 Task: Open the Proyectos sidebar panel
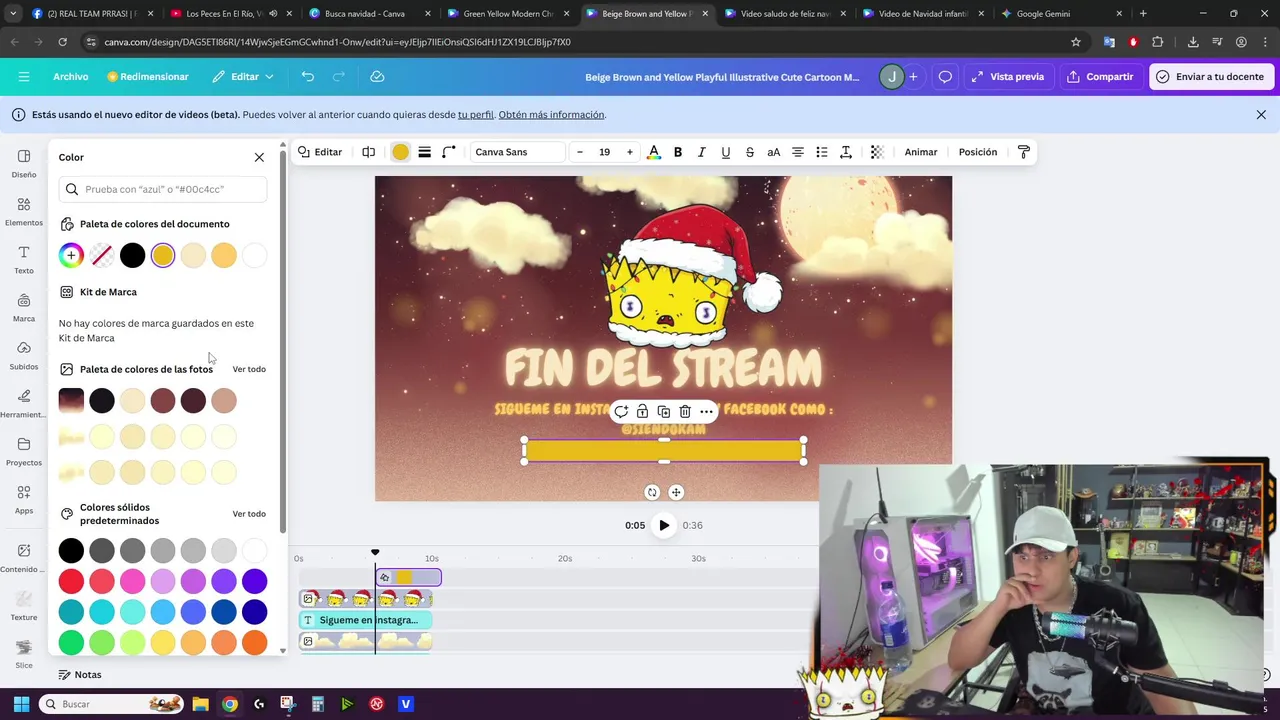pyautogui.click(x=24, y=451)
